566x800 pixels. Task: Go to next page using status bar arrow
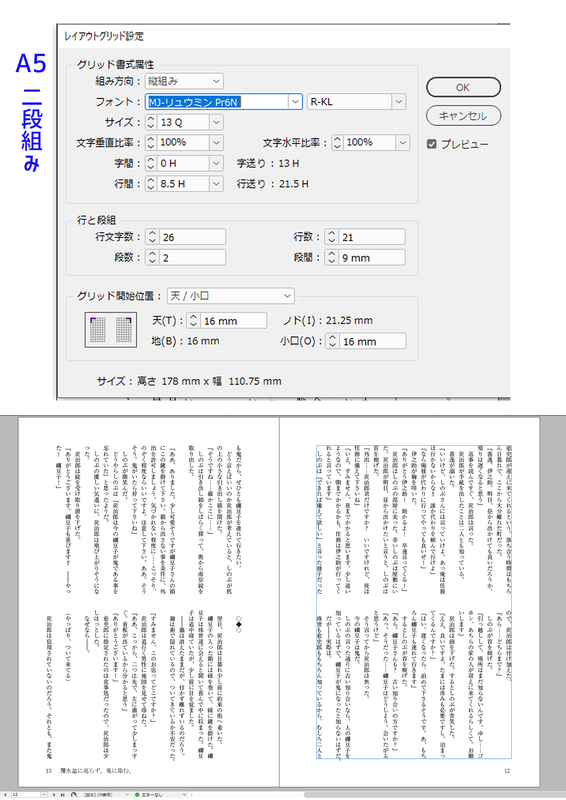coord(55,795)
